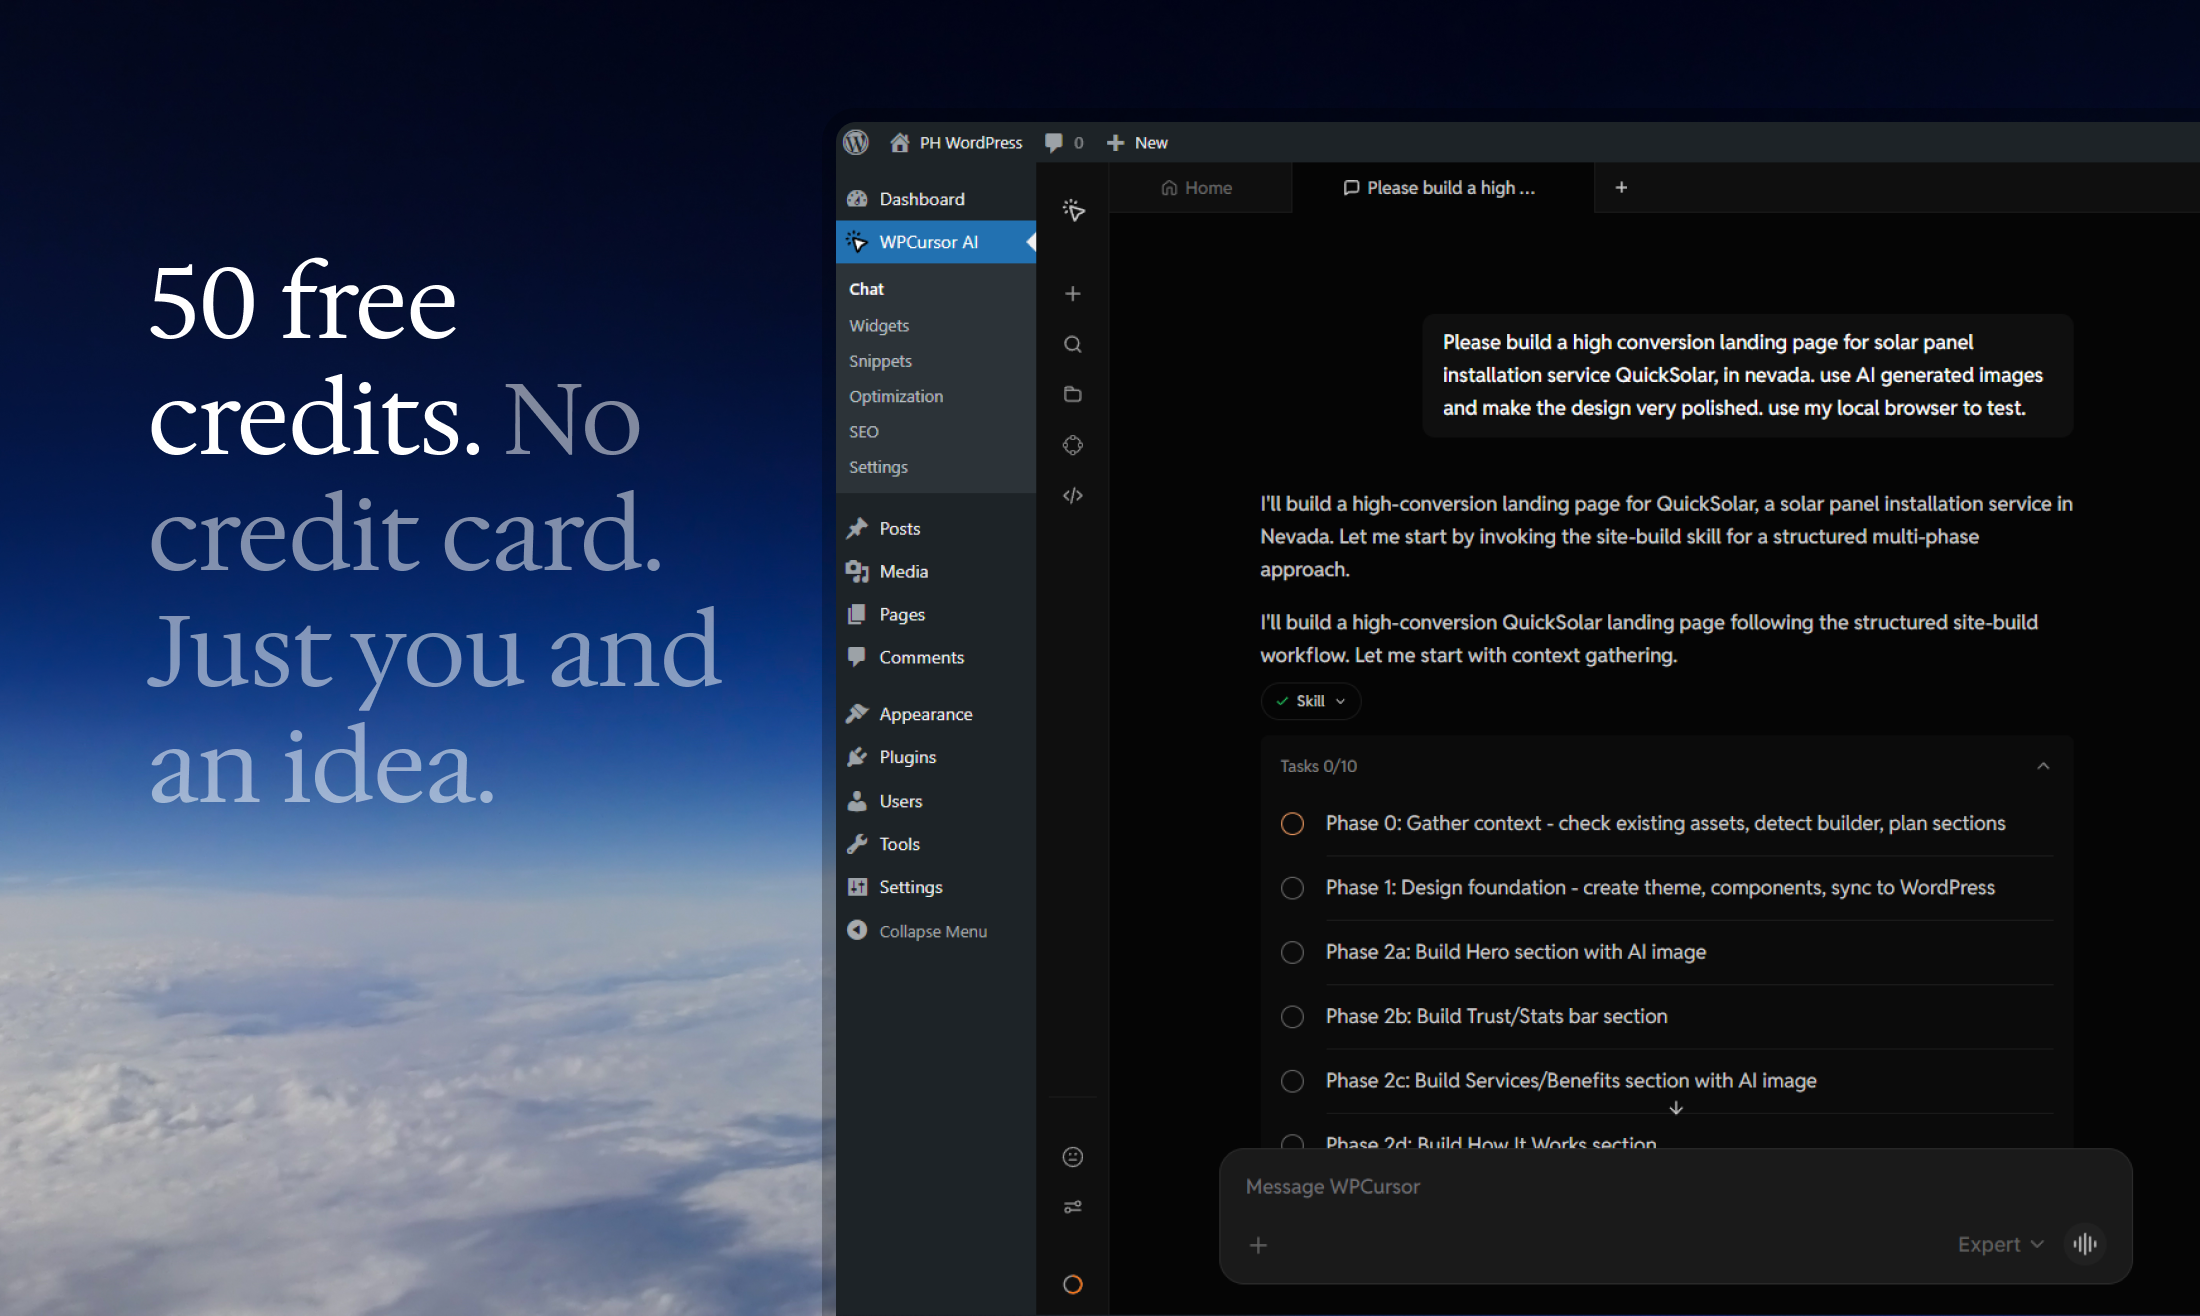Open Widgets in WPCursor AI submenu
The image size is (2200, 1316).
pos(879,326)
